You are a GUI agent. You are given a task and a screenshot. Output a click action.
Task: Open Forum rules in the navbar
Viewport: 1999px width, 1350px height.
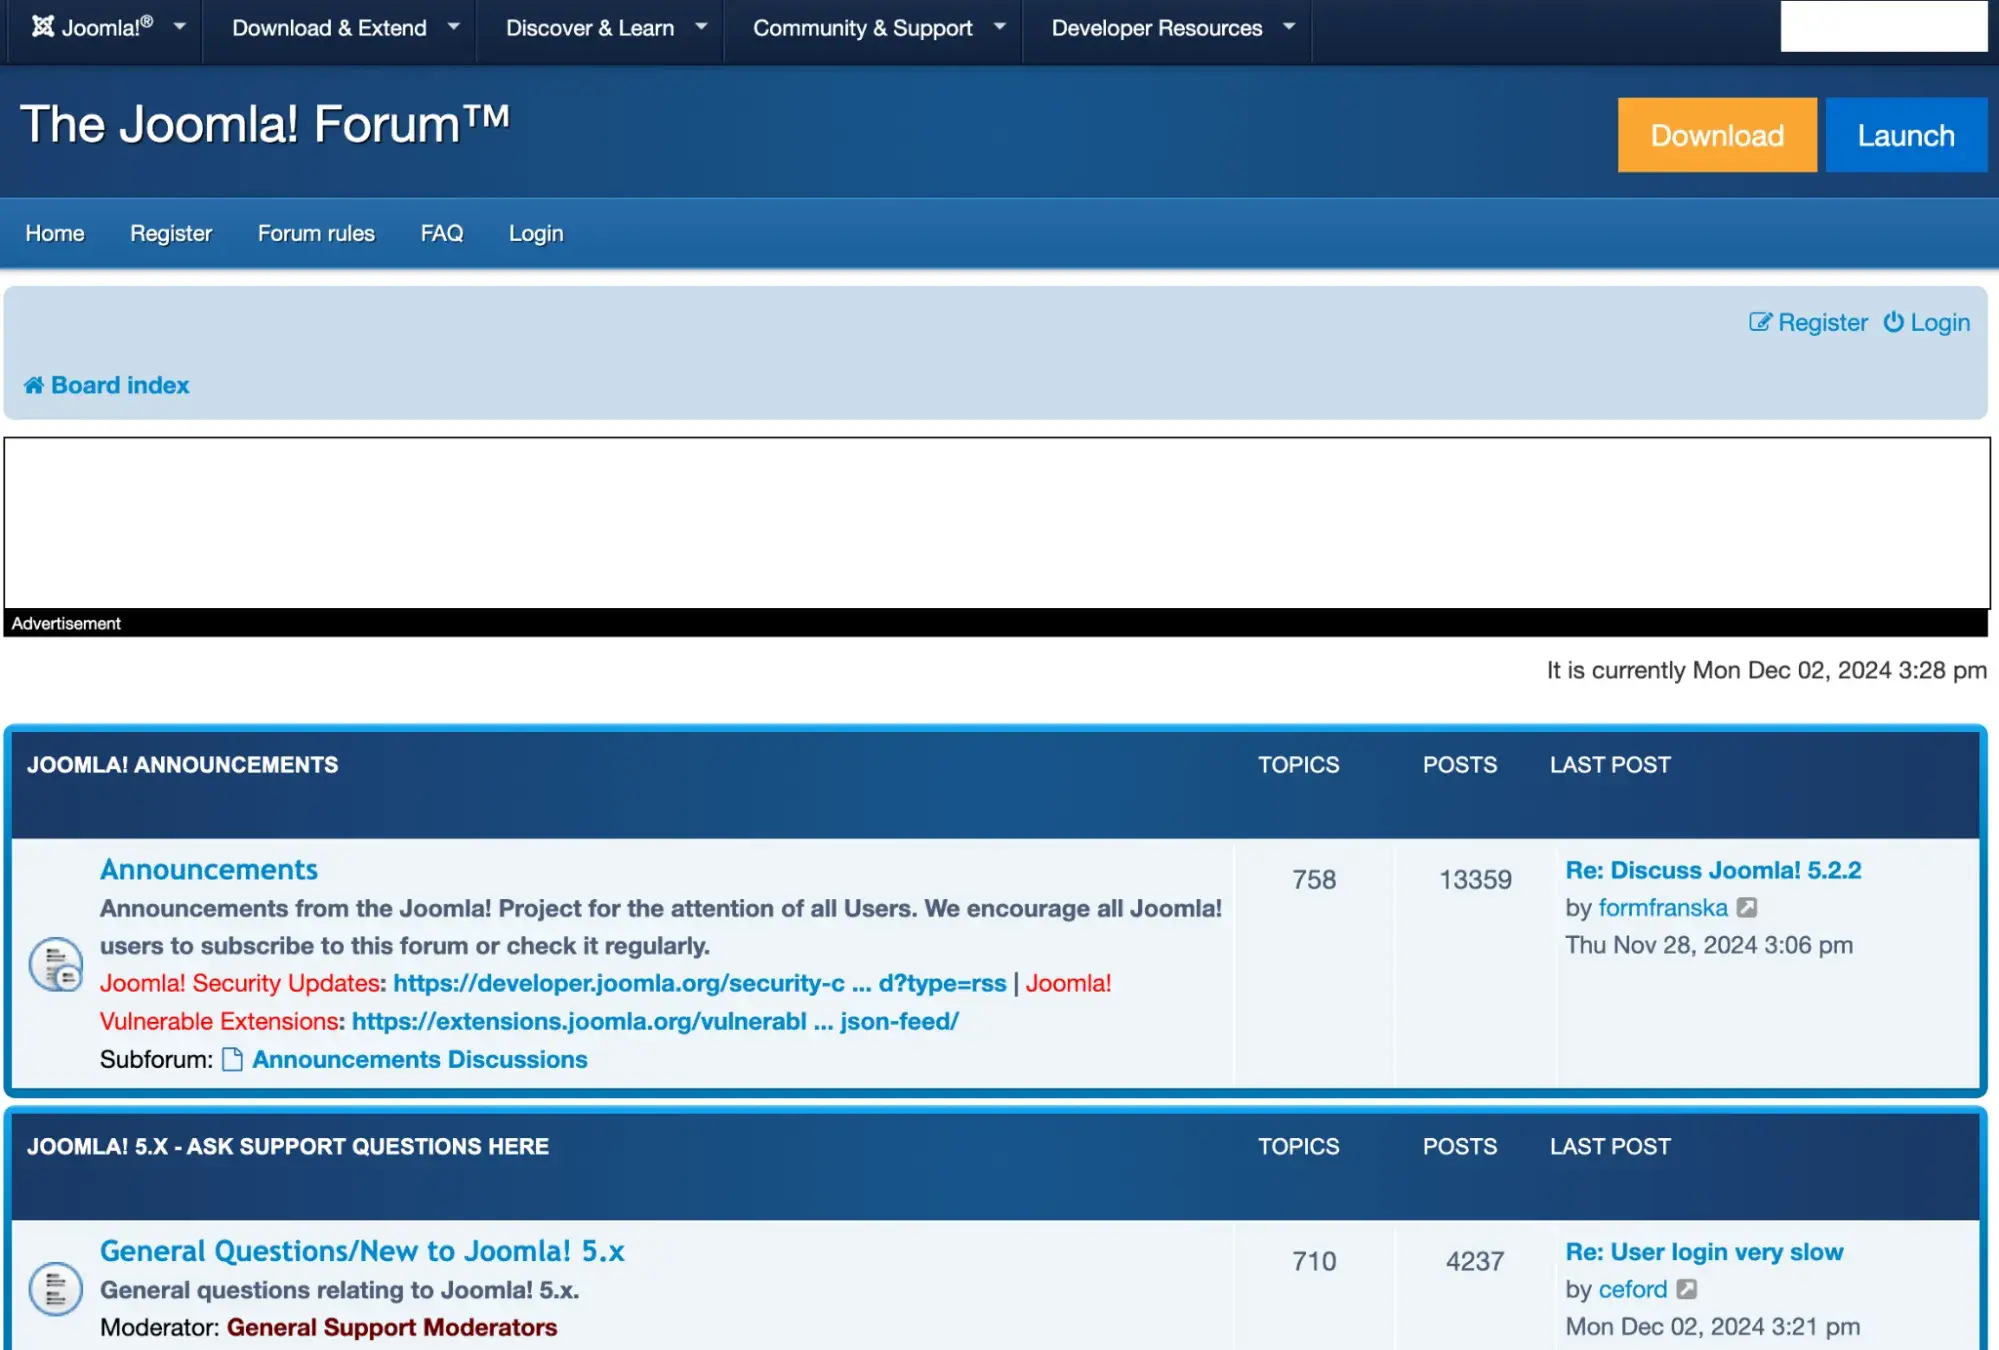coord(316,233)
